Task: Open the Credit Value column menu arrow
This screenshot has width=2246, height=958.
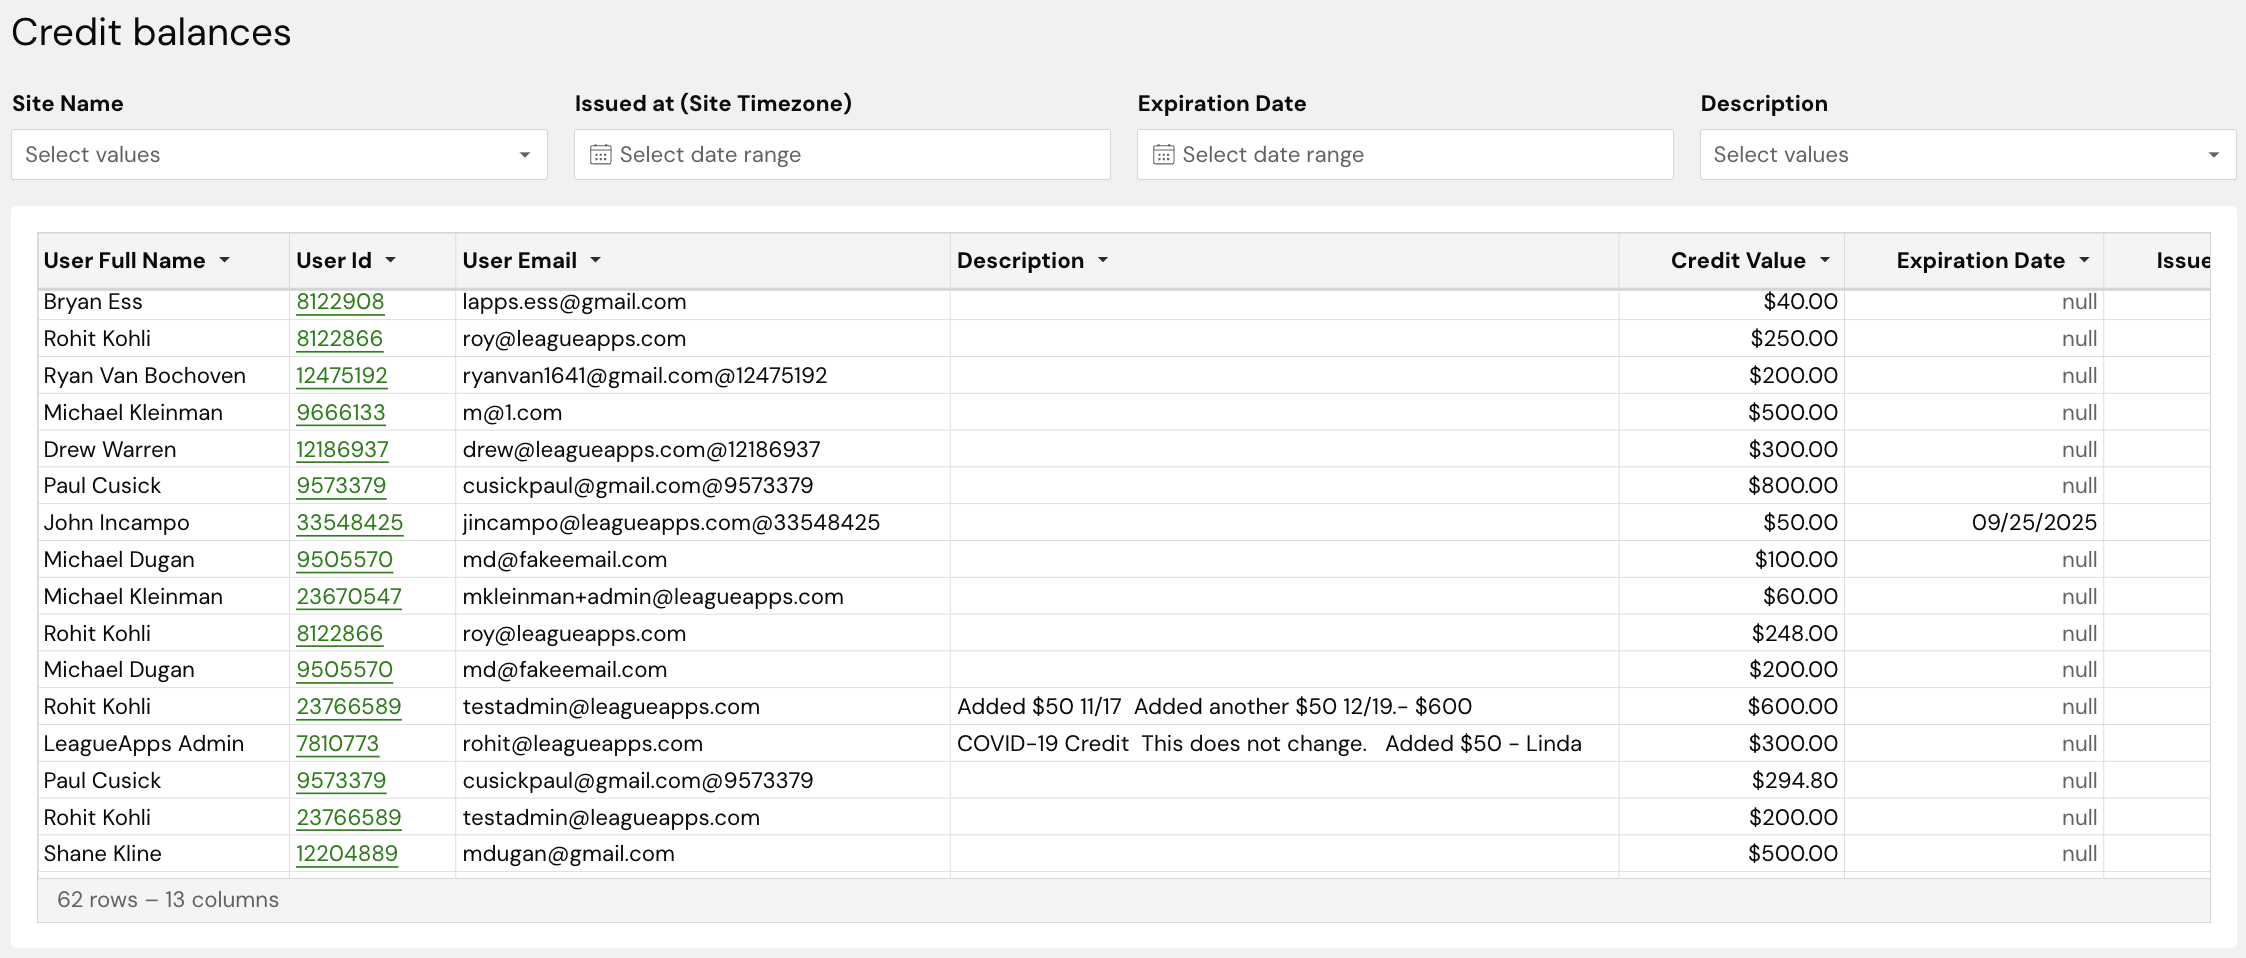Action: [1825, 260]
